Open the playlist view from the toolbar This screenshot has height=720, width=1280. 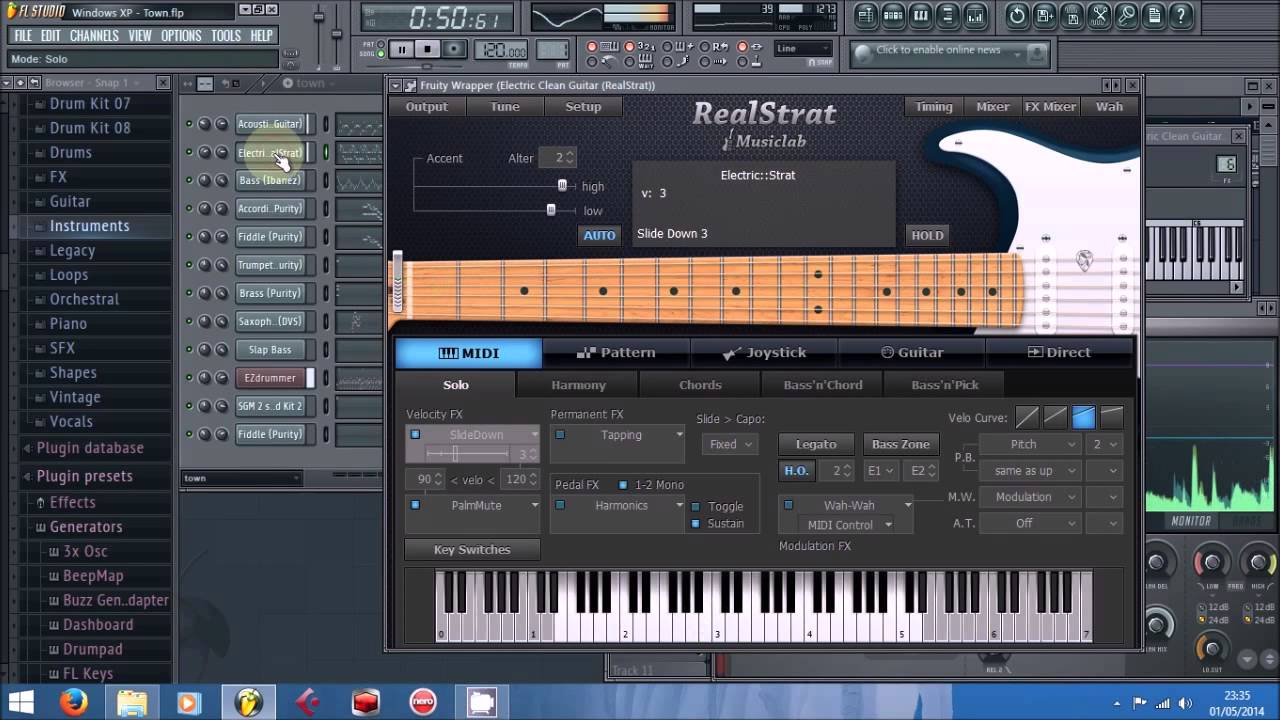click(x=866, y=15)
